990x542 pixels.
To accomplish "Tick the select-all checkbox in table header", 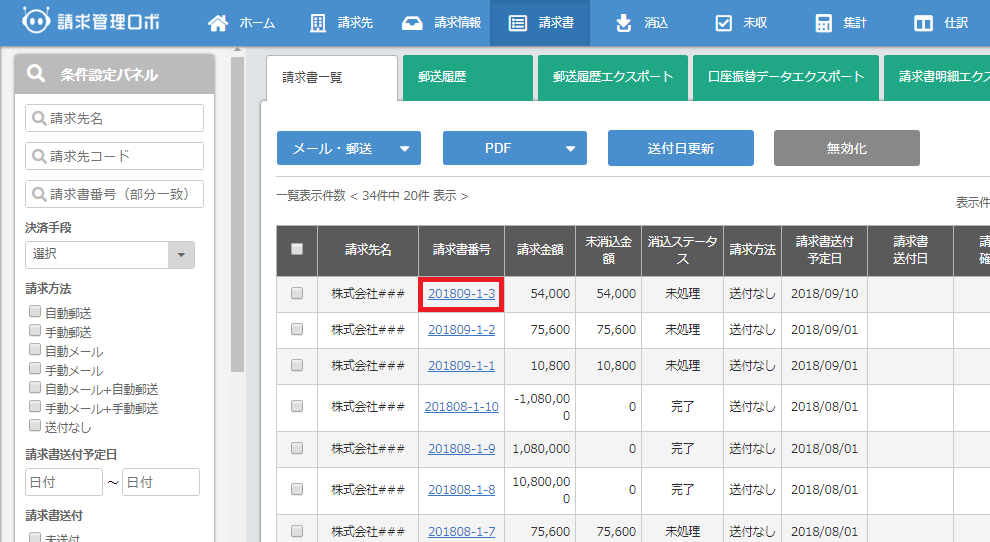I will pyautogui.click(x=297, y=249).
